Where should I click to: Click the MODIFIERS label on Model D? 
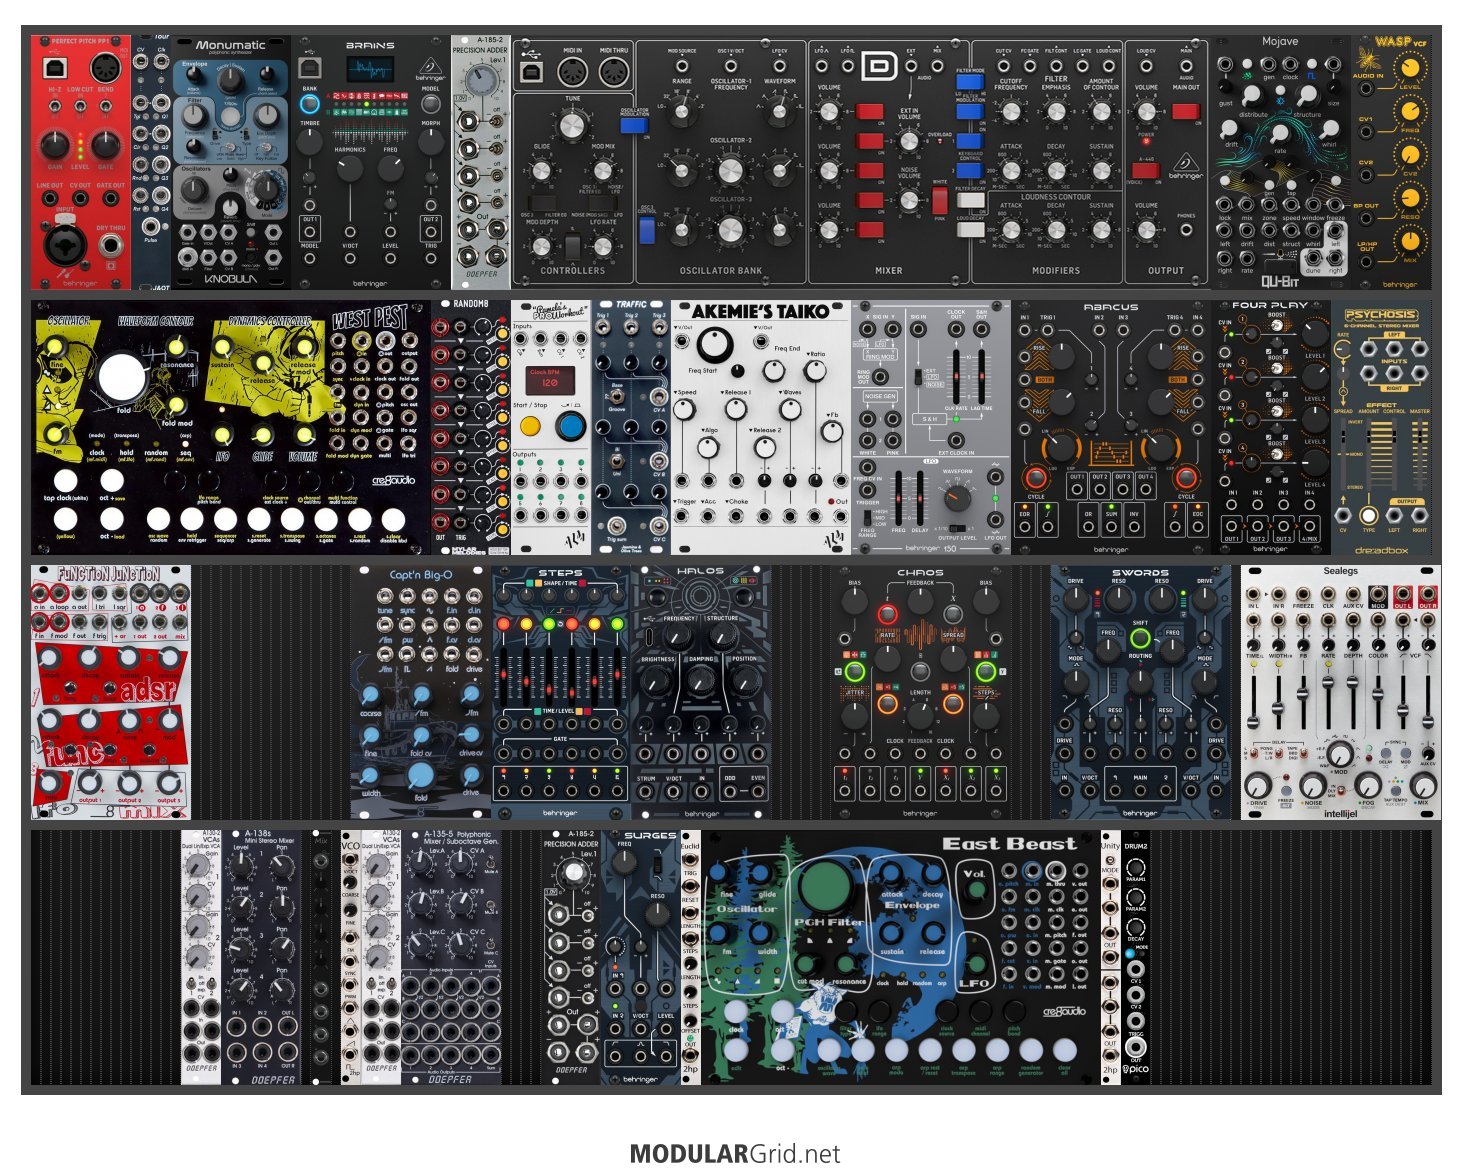coord(1056,271)
